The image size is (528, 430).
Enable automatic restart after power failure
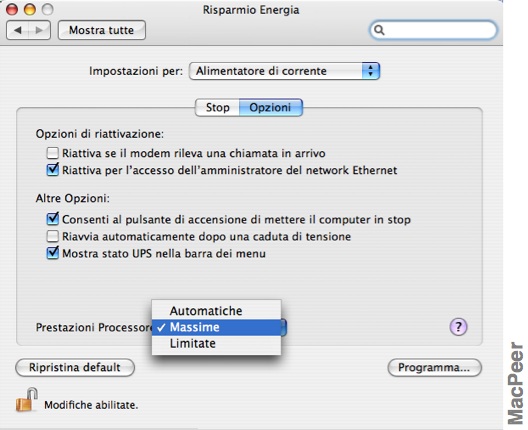pyautogui.click(x=53, y=236)
